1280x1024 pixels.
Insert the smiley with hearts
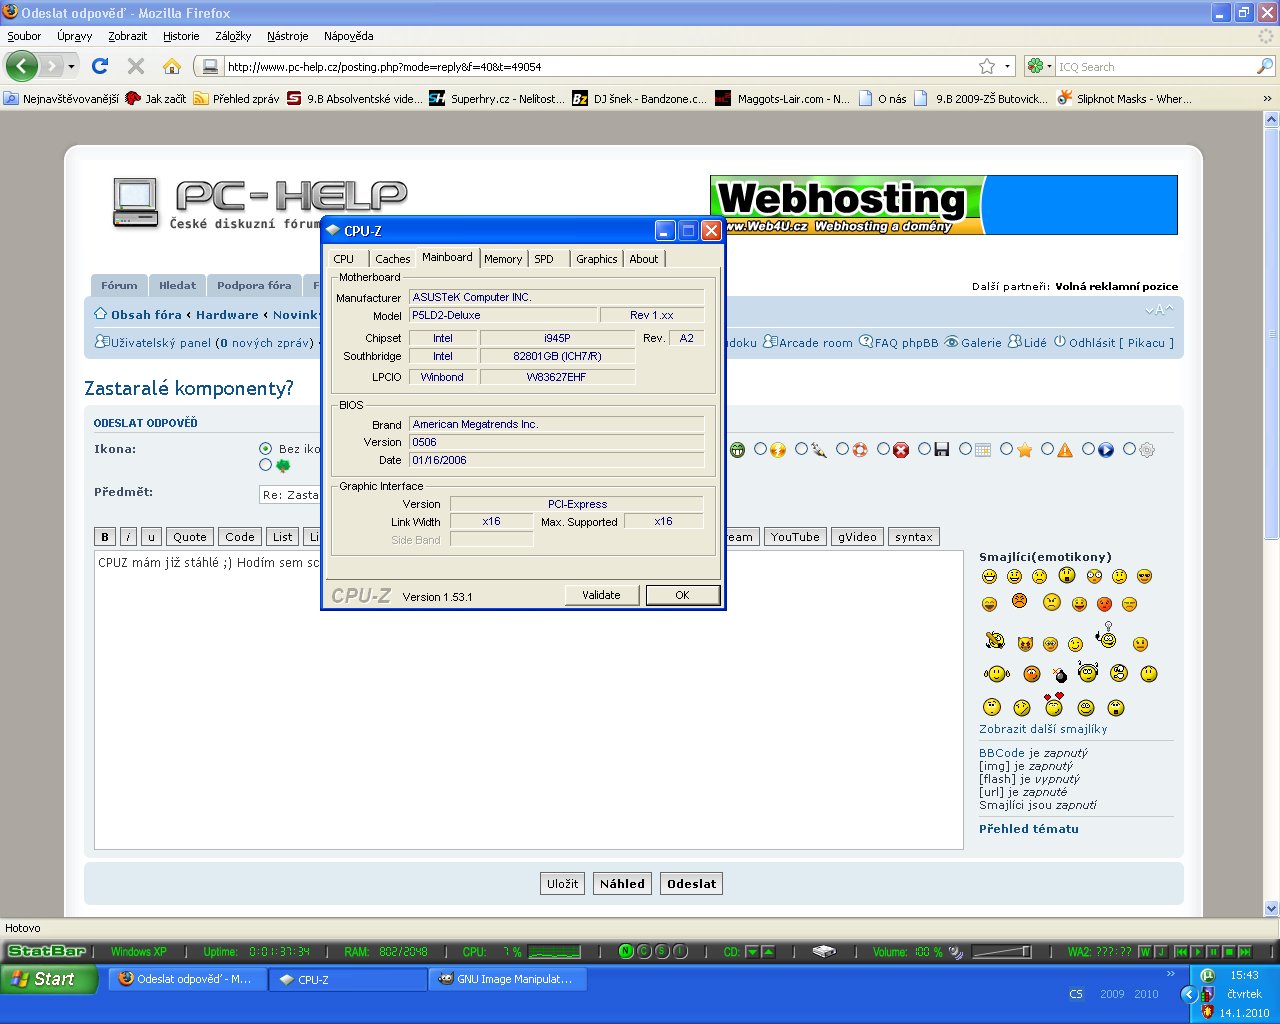(1053, 704)
